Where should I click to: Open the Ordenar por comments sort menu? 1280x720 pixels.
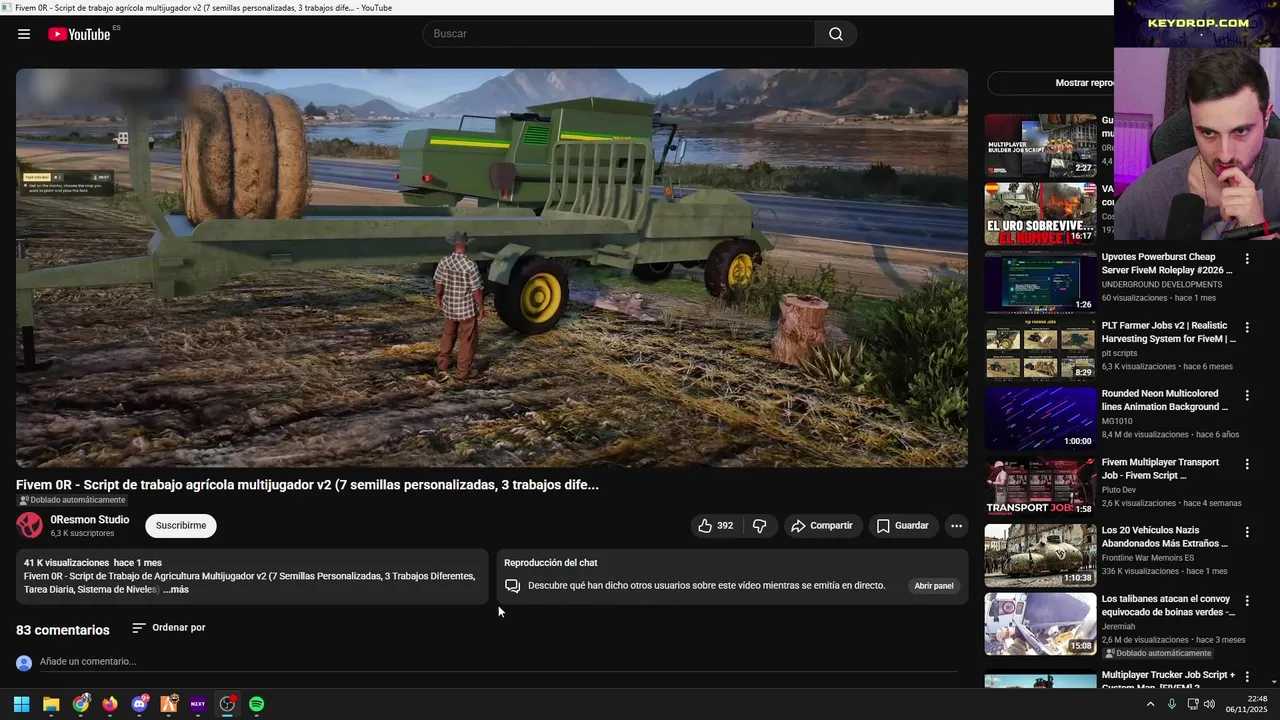[x=169, y=628]
